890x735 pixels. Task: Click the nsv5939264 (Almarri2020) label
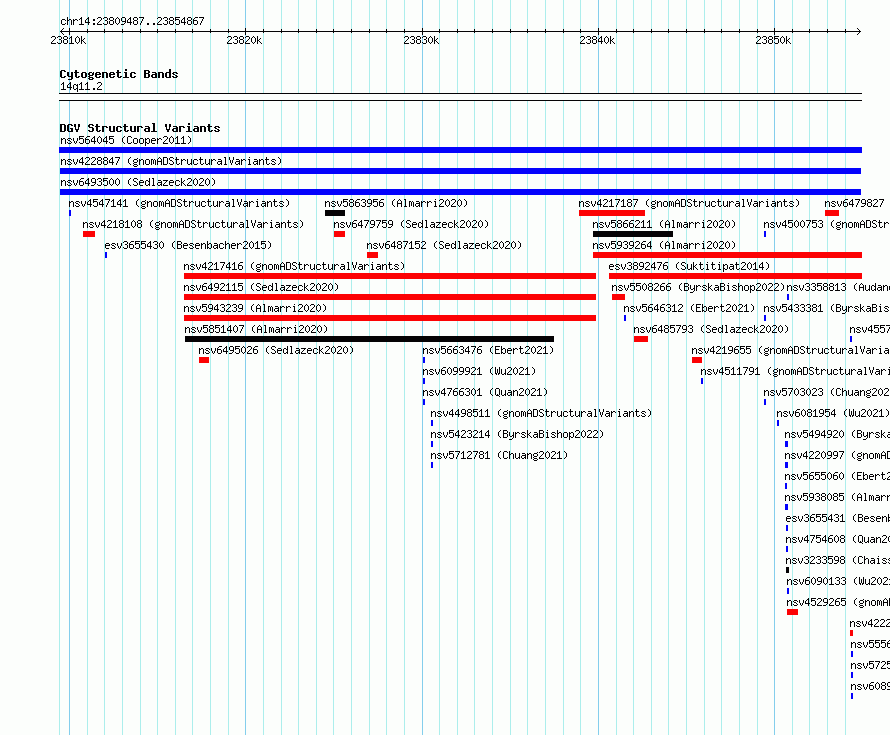(664, 245)
